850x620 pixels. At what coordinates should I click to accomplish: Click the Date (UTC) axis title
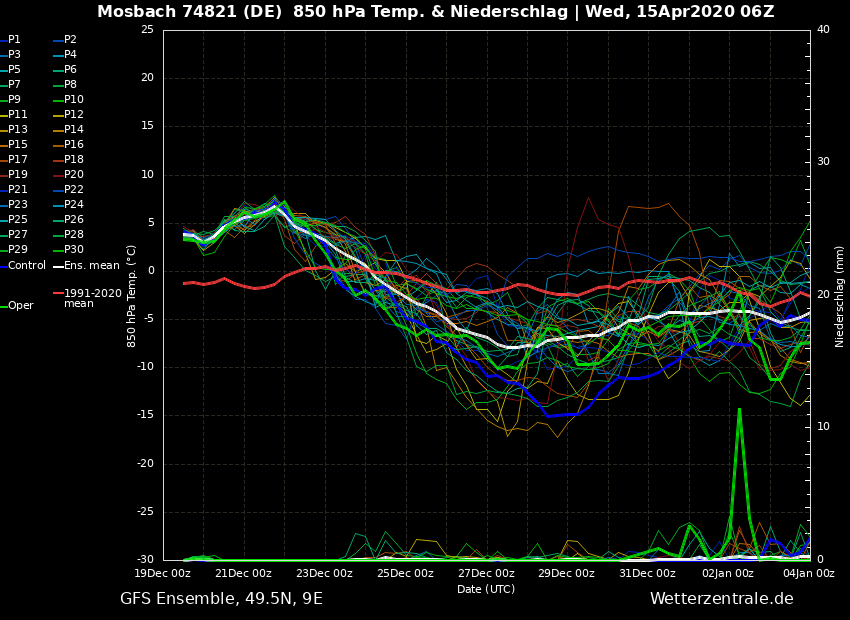(x=486, y=589)
